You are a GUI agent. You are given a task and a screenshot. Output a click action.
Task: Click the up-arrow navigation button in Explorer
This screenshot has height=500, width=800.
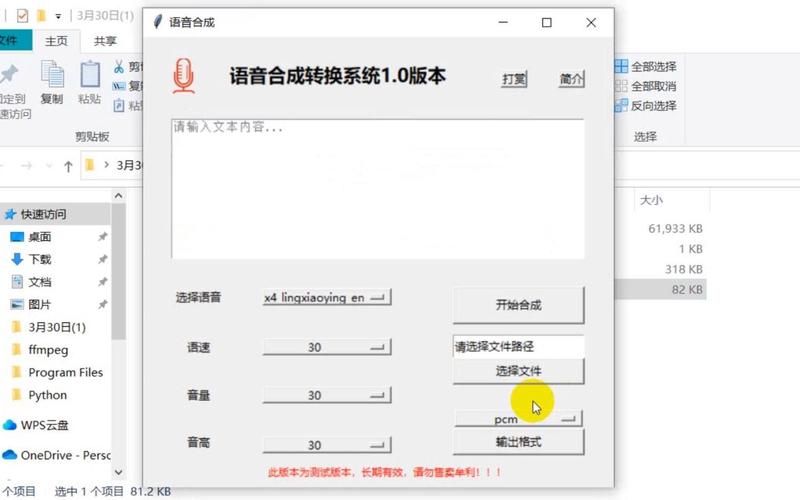68,166
